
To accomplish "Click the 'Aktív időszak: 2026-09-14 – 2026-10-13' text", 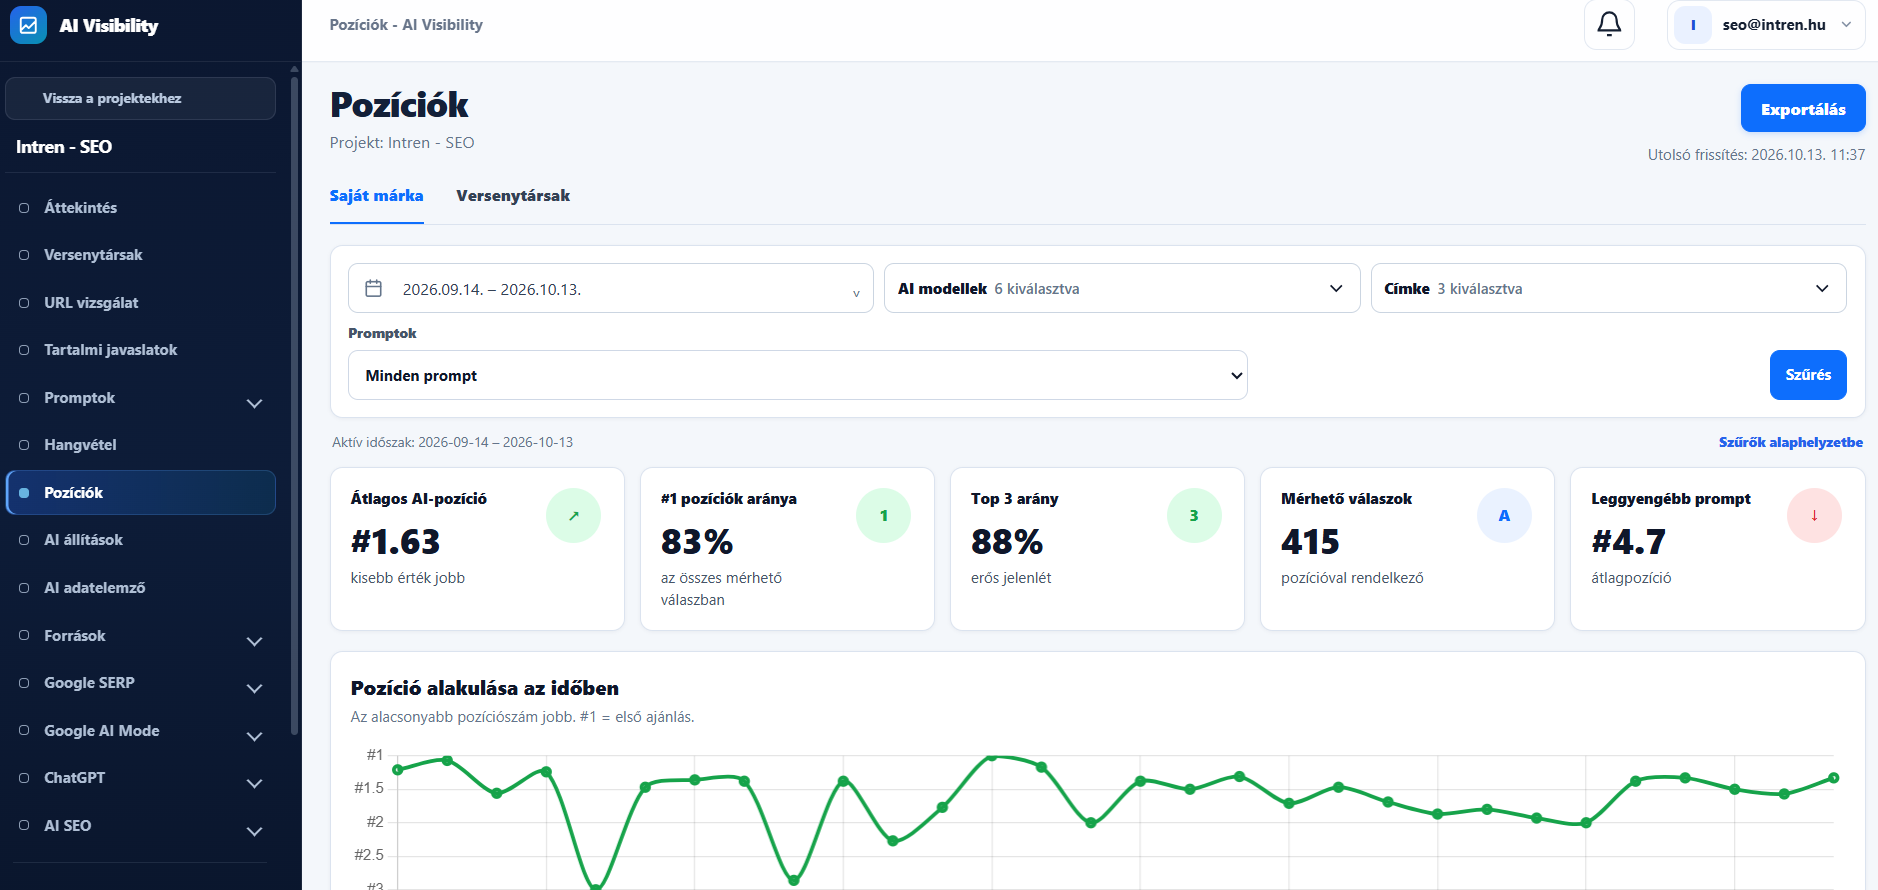I will 453,442.
